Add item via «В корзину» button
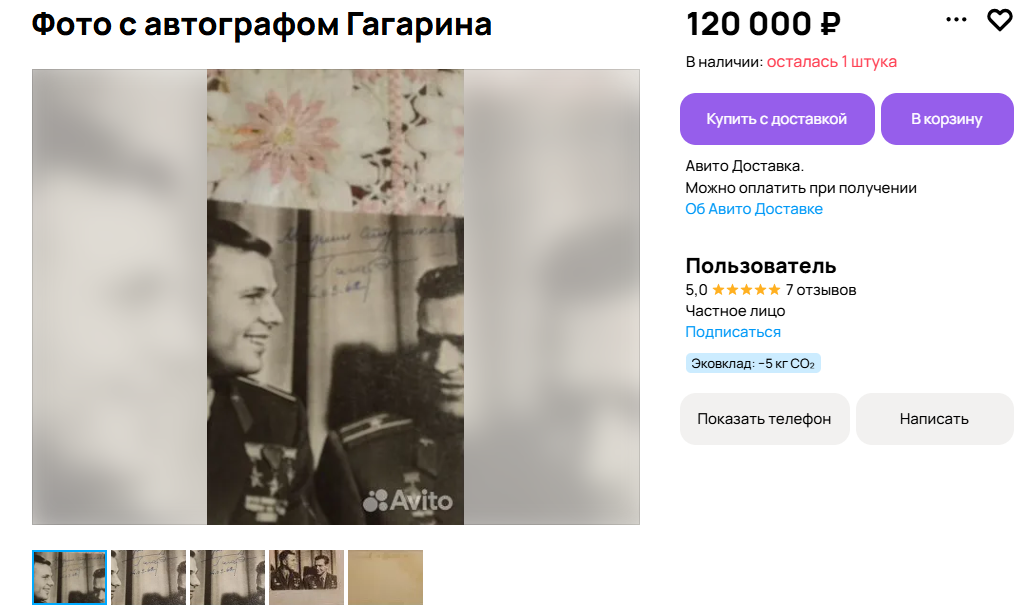This screenshot has height=613, width=1028. [x=946, y=119]
